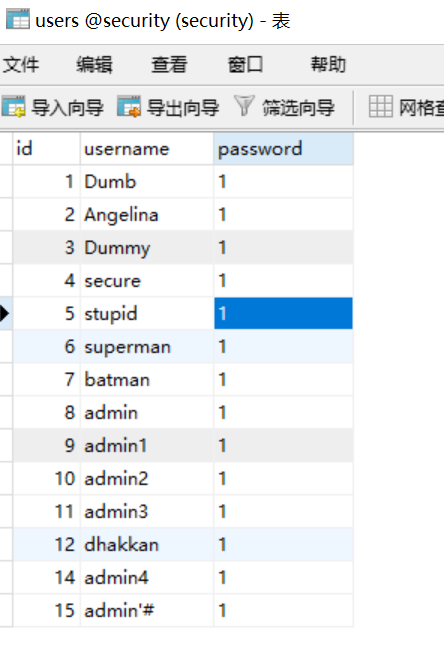The height and width of the screenshot is (658, 444).
Task: Open the 帮助 menu
Action: 328,65
